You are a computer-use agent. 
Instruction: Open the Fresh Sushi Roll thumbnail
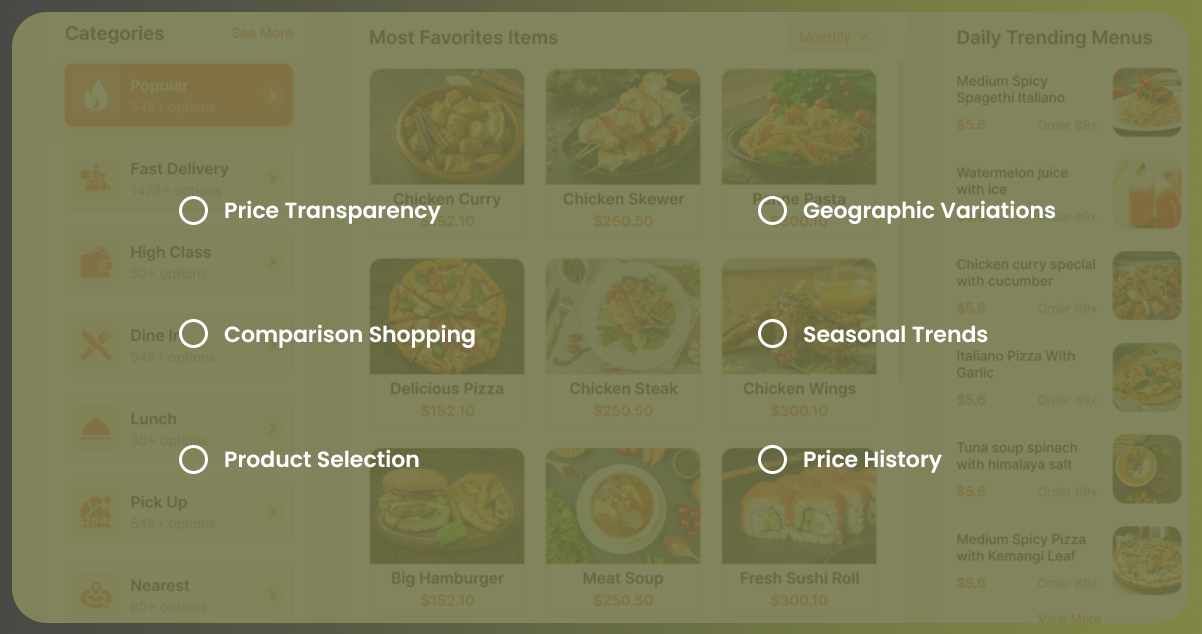(x=799, y=506)
